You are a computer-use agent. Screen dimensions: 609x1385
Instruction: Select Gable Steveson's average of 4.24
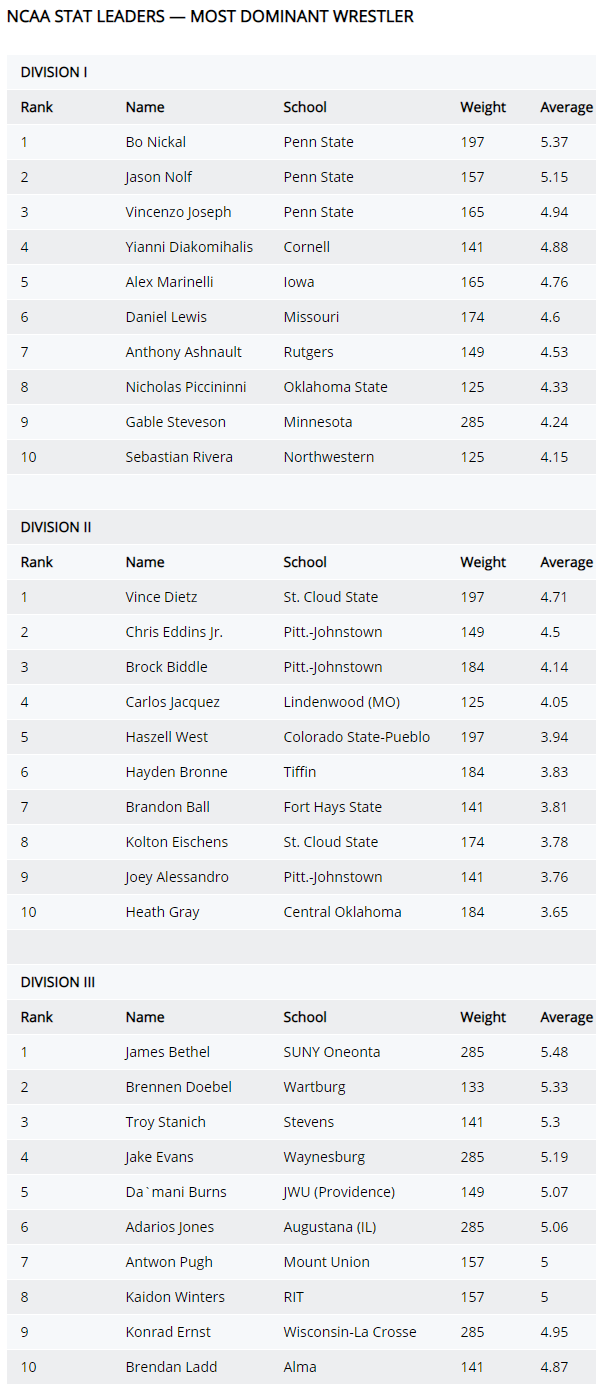(x=554, y=422)
